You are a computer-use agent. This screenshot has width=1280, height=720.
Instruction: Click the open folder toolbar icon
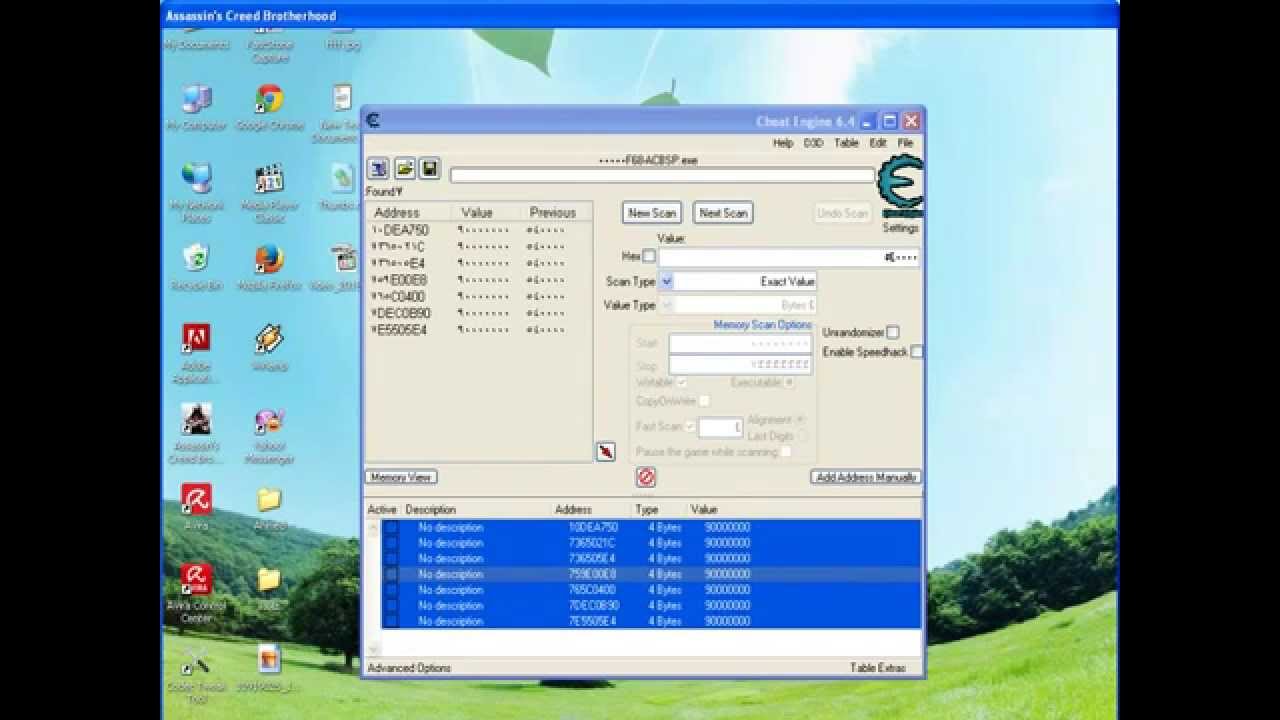(404, 168)
